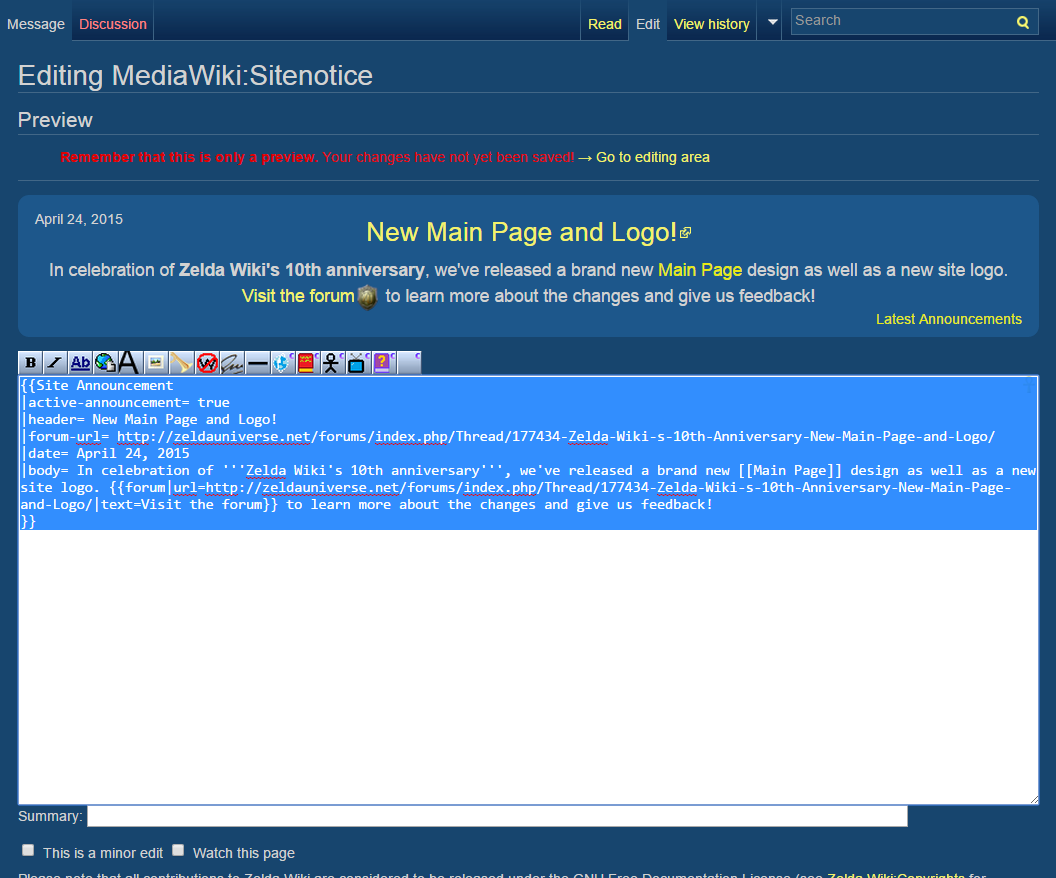
Task: Open 'Latest Announcements' link
Action: 948,319
